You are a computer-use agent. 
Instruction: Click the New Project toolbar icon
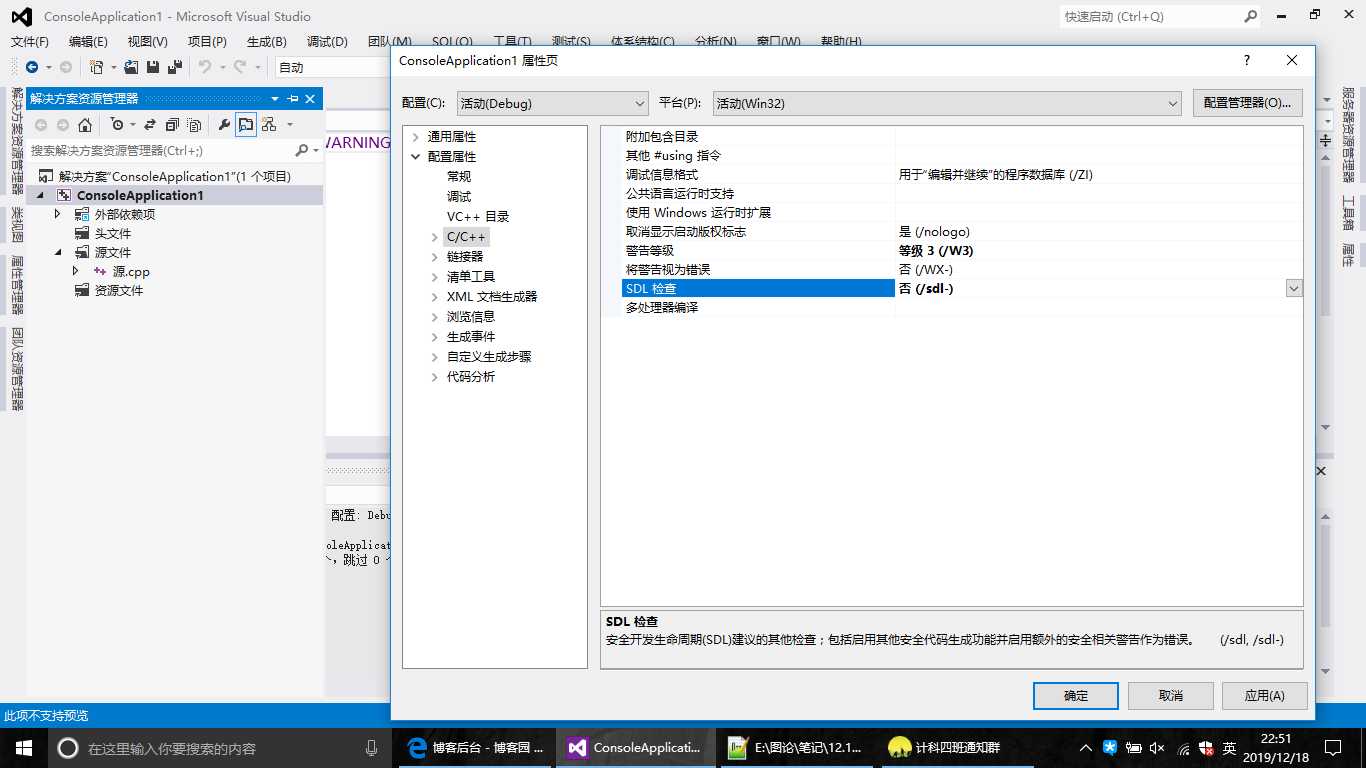pos(96,67)
